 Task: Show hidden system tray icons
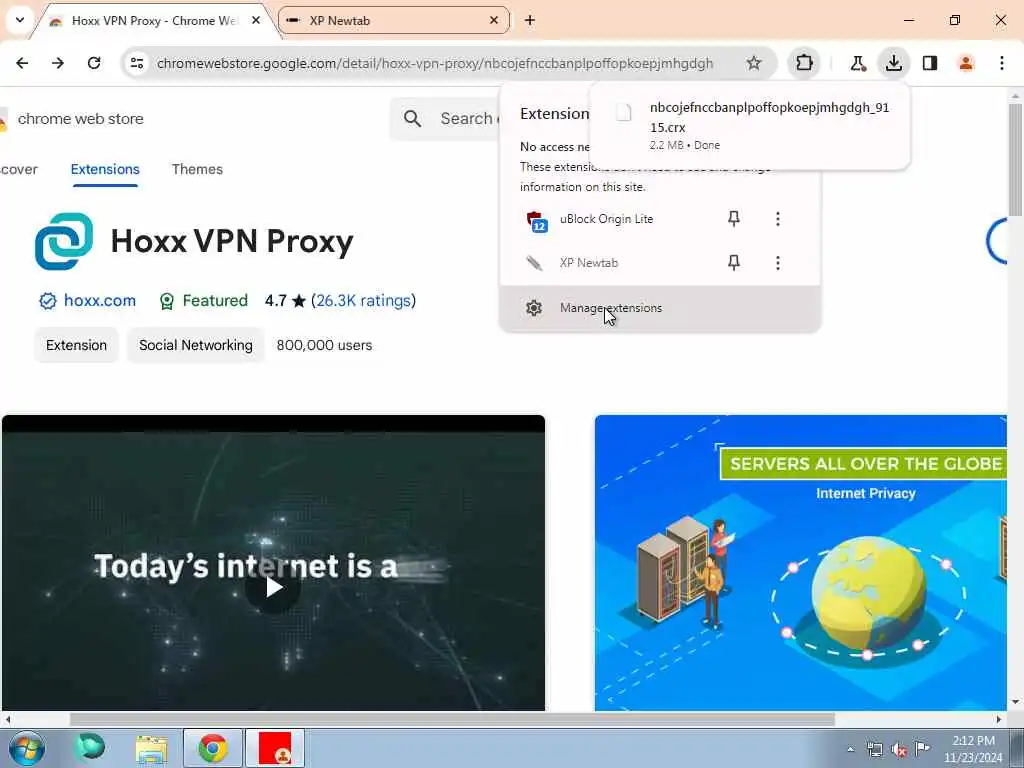tap(850, 750)
